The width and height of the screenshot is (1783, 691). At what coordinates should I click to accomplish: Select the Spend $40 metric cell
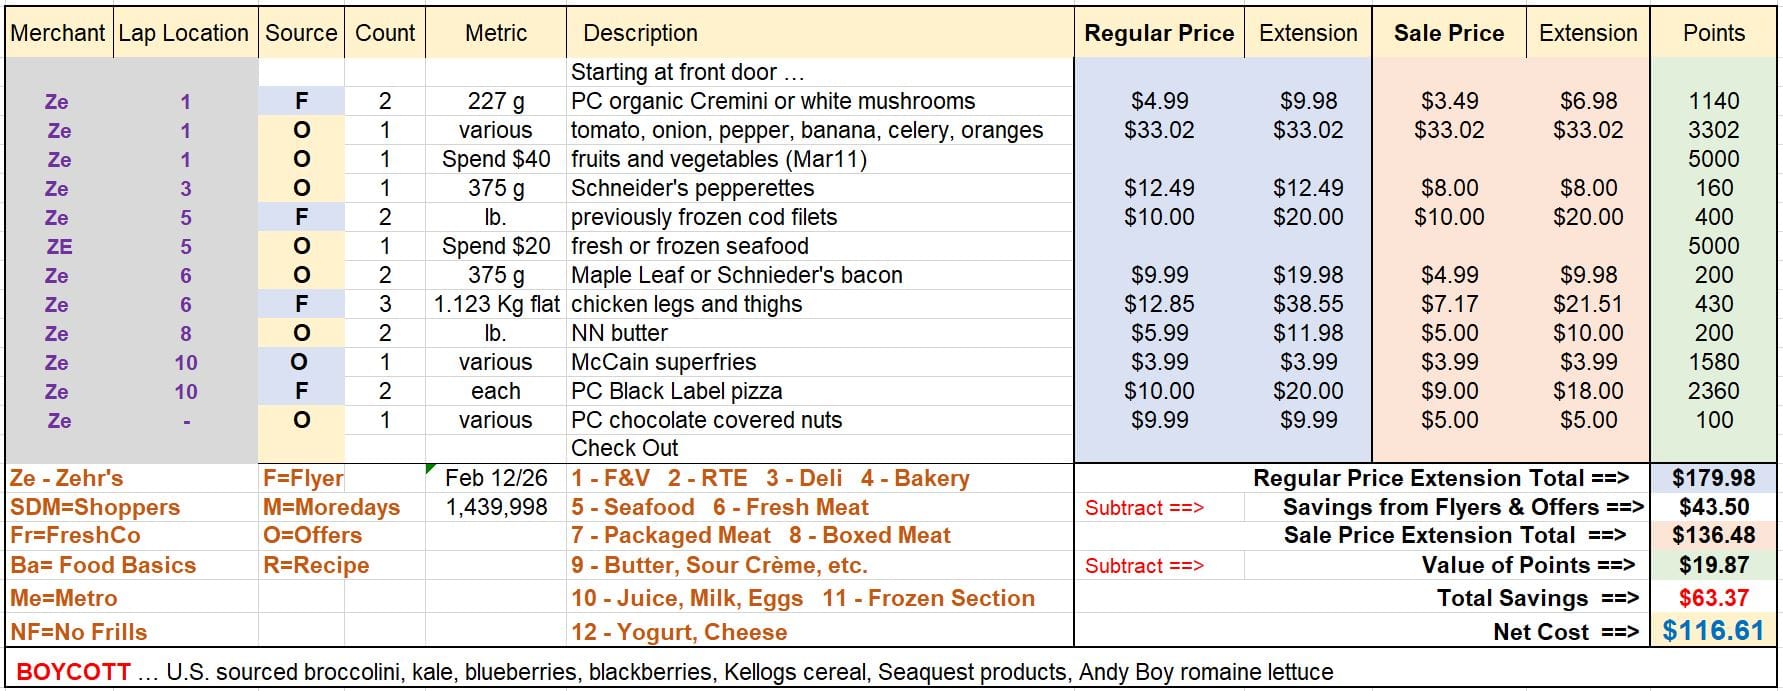click(x=496, y=159)
